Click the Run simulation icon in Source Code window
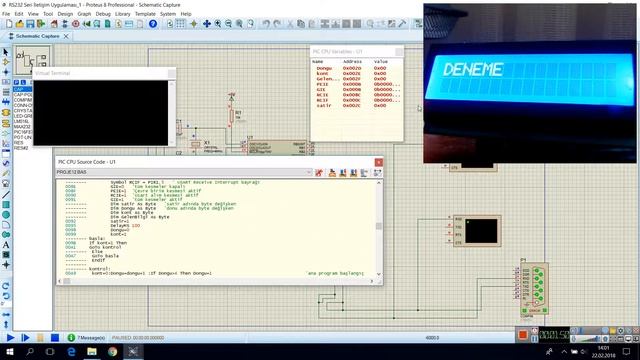The height and width of the screenshot is (360, 640). [x=319, y=173]
